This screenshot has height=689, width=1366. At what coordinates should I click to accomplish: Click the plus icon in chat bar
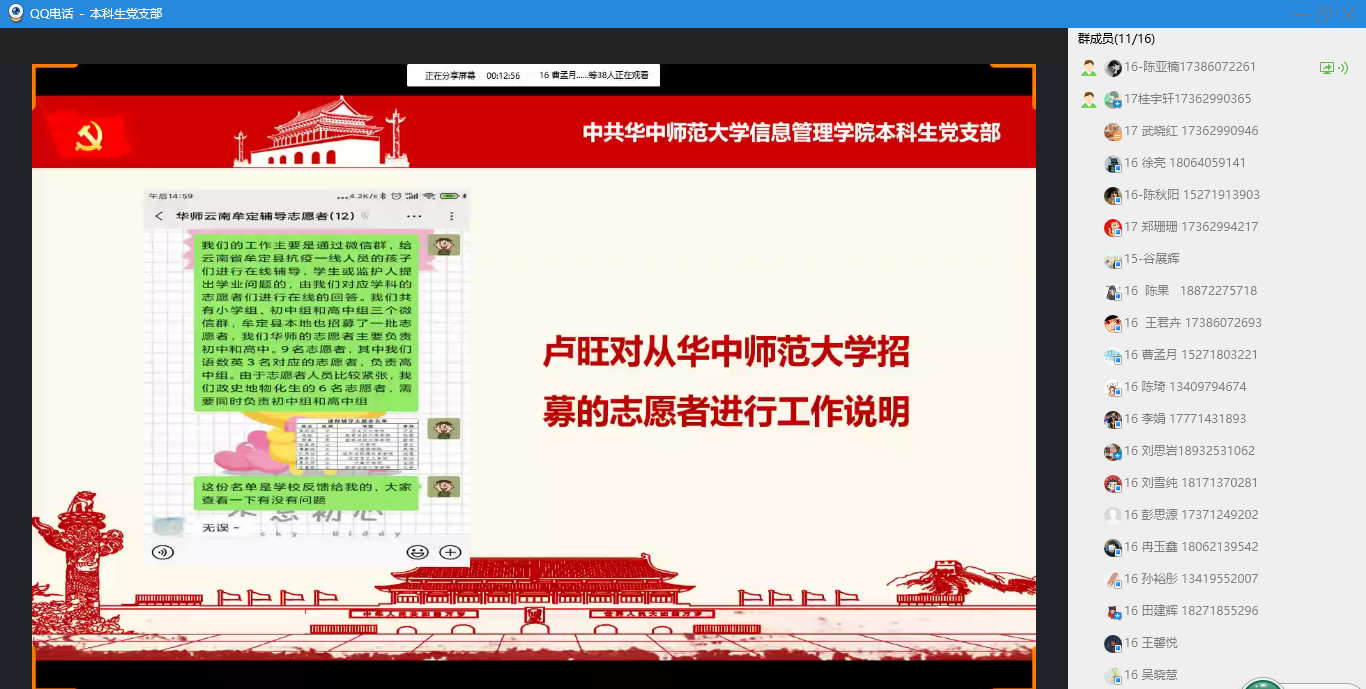pyautogui.click(x=450, y=552)
